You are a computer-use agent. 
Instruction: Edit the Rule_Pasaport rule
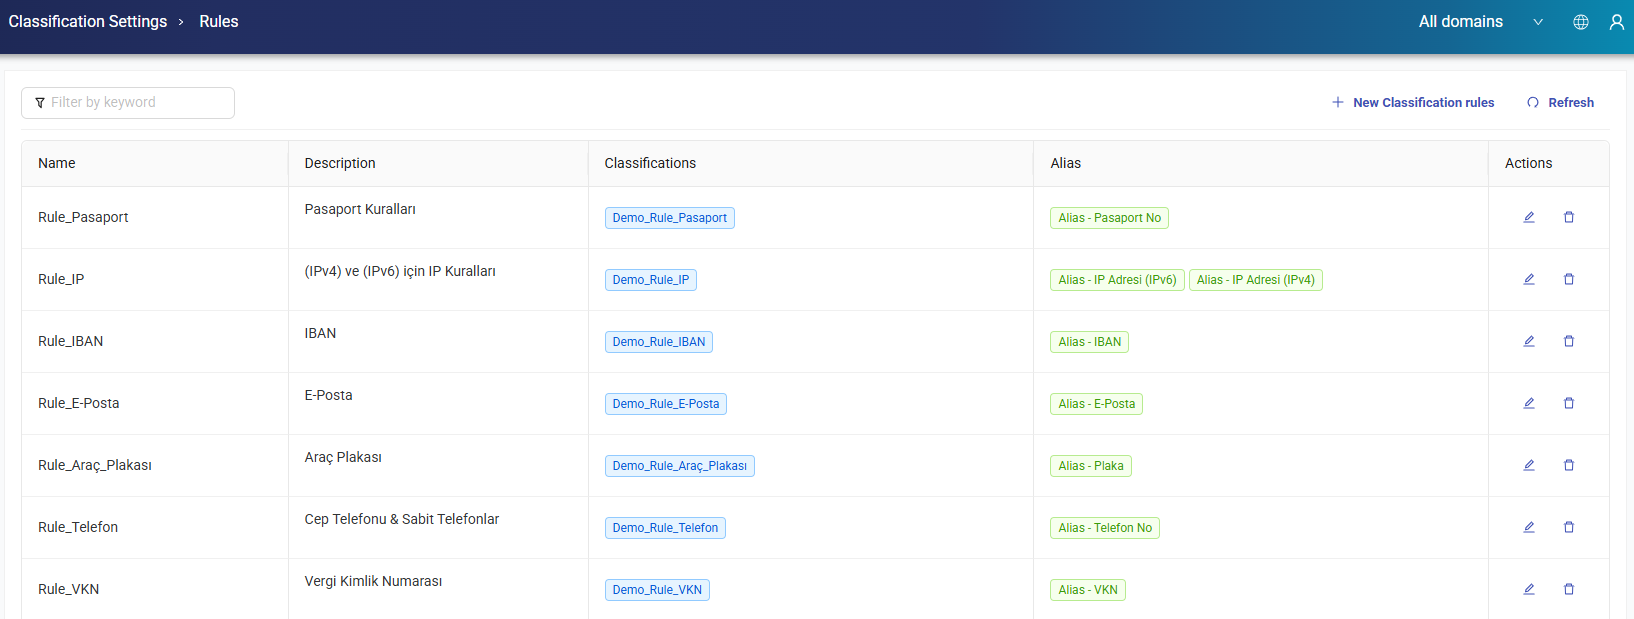1528,217
